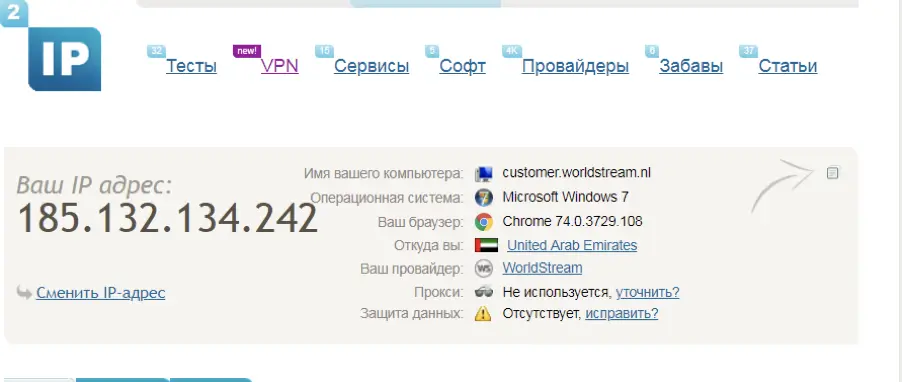This screenshot has height=382, width=902.
Task: Open the Софт menu item
Action: point(463,66)
